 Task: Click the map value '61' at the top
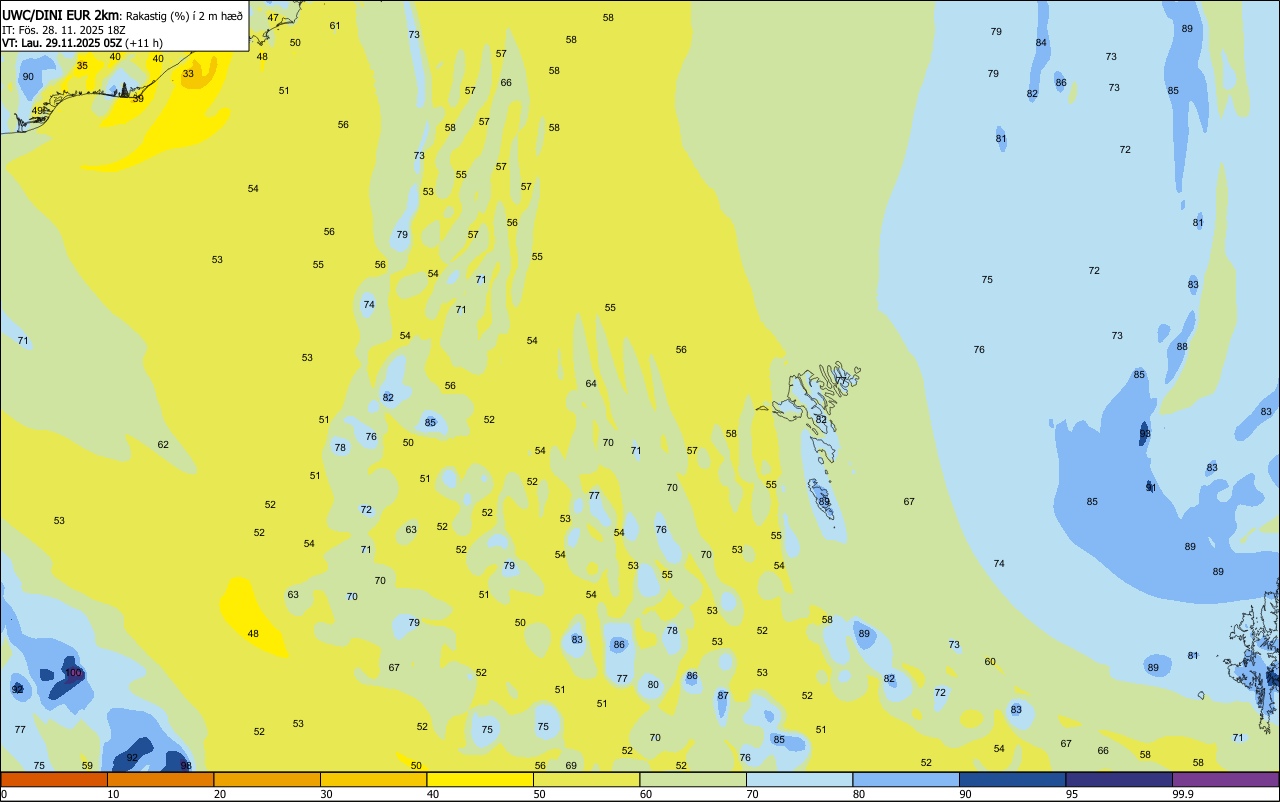(335, 26)
